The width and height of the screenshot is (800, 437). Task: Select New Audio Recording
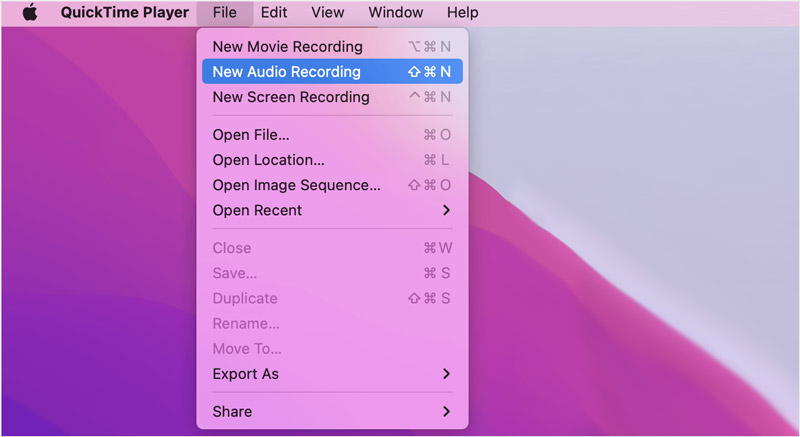[332, 71]
